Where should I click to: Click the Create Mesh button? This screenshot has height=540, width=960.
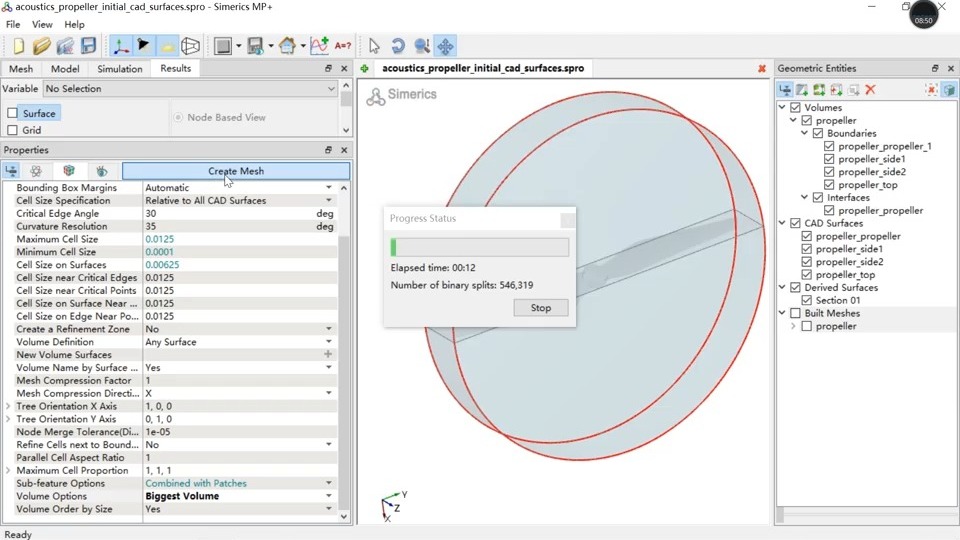(236, 171)
